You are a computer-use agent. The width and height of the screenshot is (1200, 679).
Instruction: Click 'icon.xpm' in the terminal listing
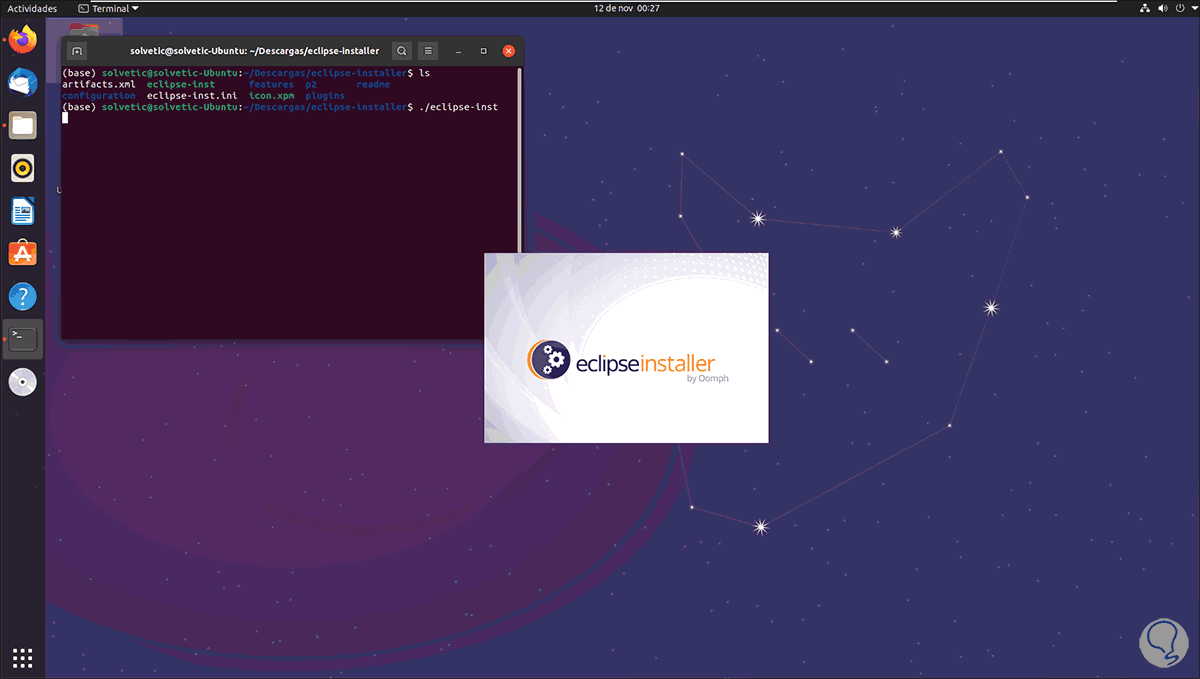[271, 96]
